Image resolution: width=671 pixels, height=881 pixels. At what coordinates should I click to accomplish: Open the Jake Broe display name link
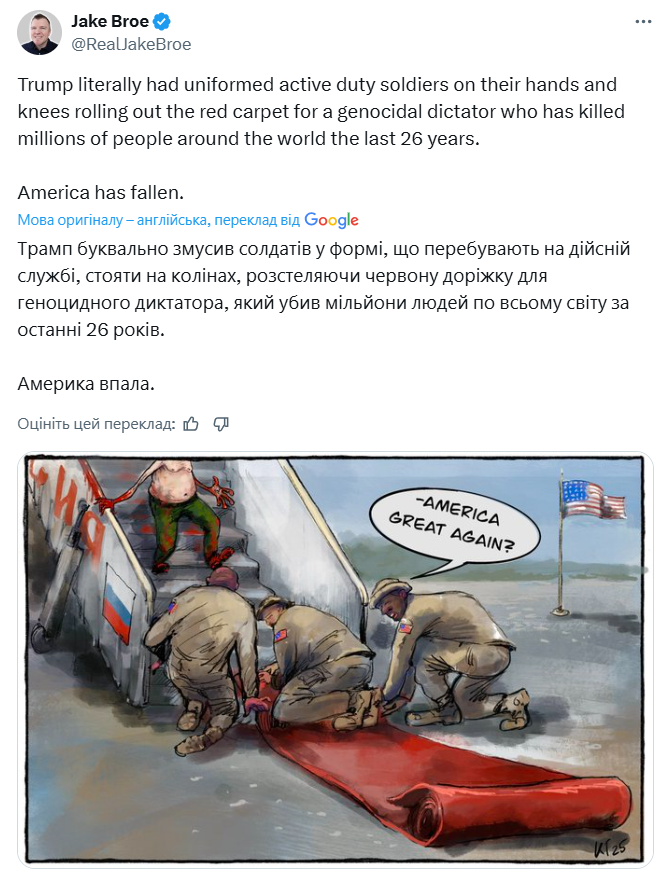[107, 22]
